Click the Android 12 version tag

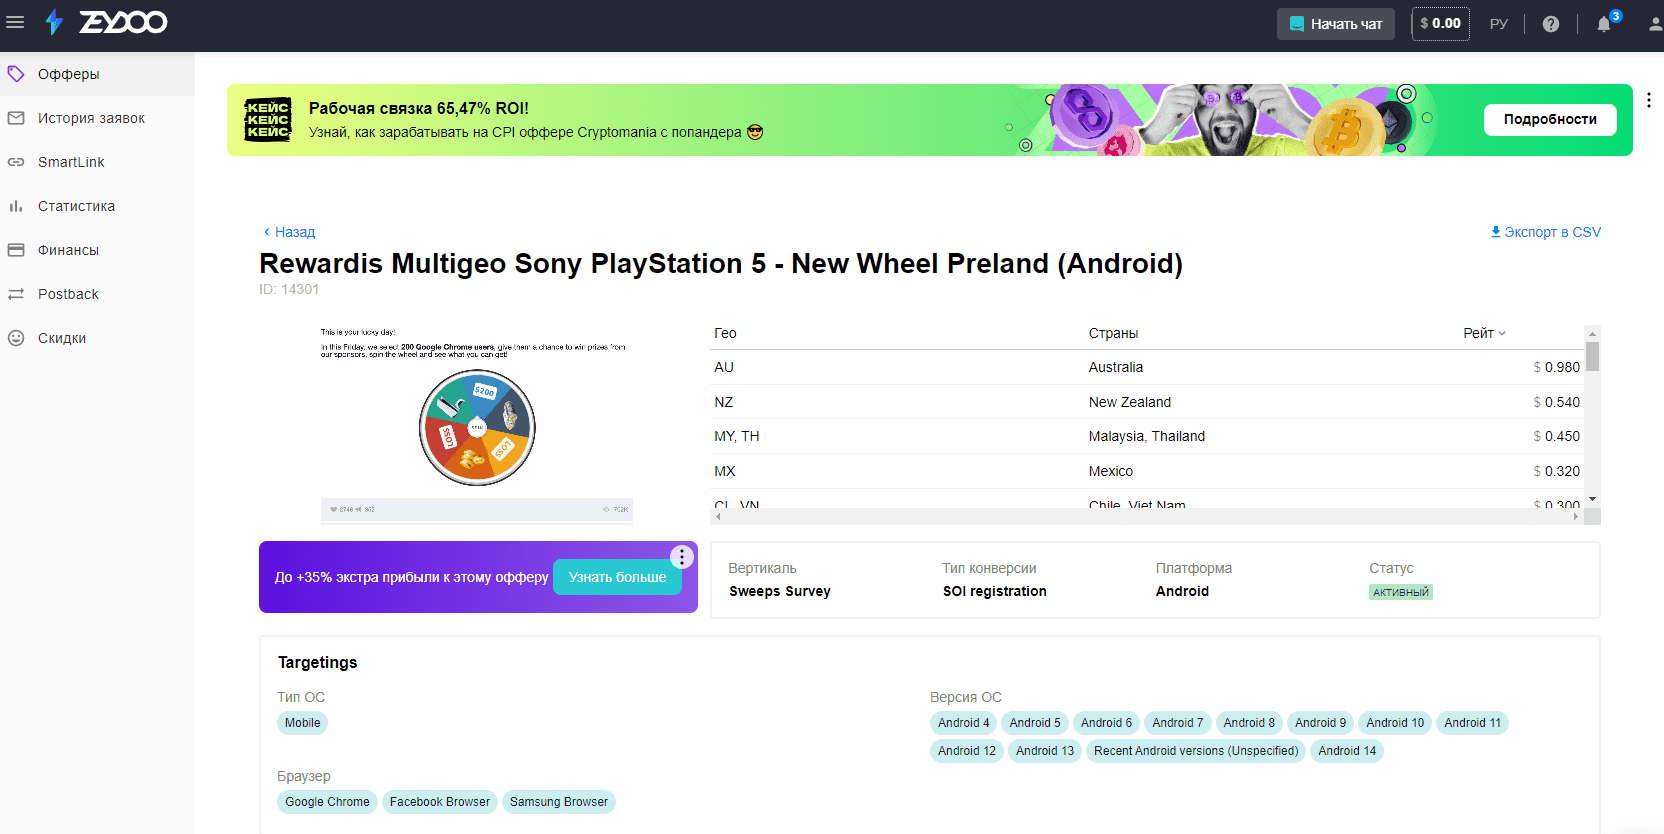tap(967, 751)
